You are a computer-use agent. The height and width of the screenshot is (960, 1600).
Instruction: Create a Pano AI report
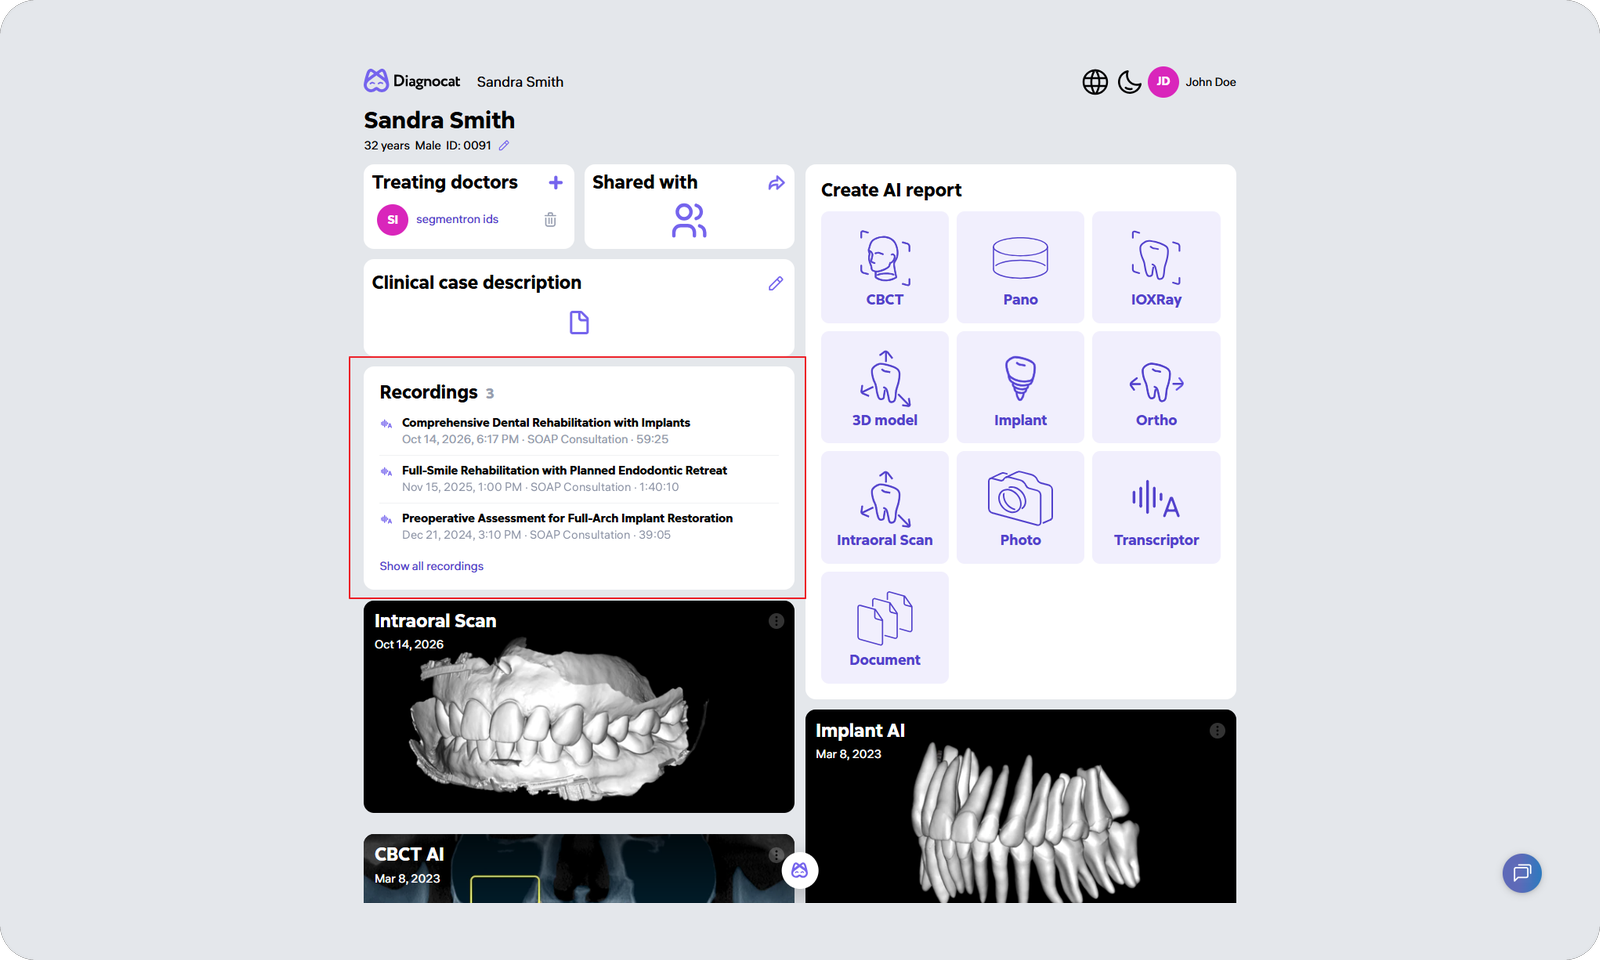click(x=1020, y=267)
